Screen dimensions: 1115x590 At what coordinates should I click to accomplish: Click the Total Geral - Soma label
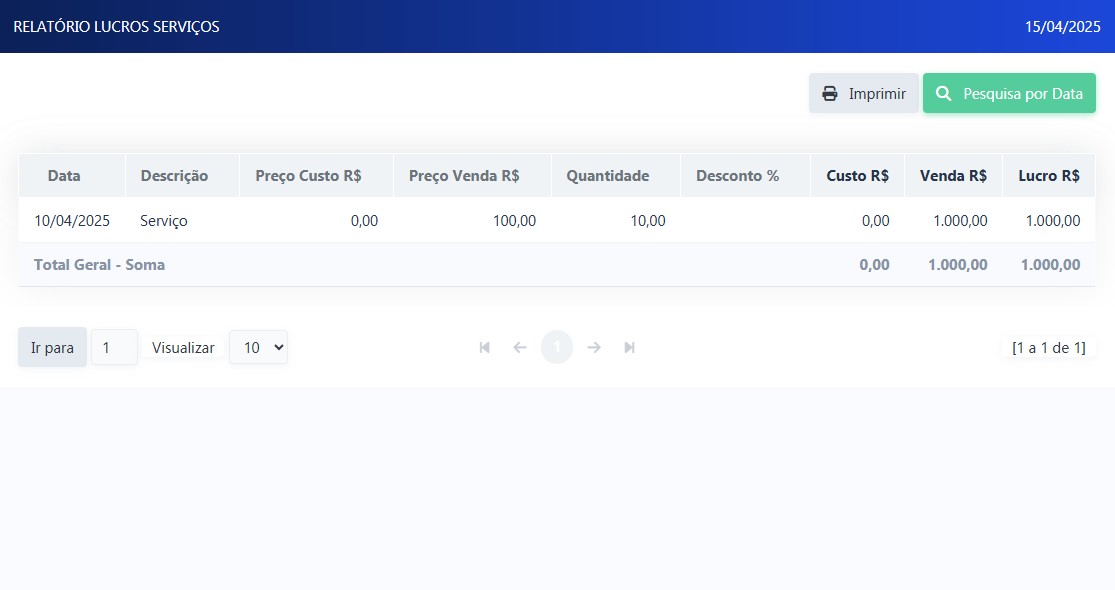[100, 264]
